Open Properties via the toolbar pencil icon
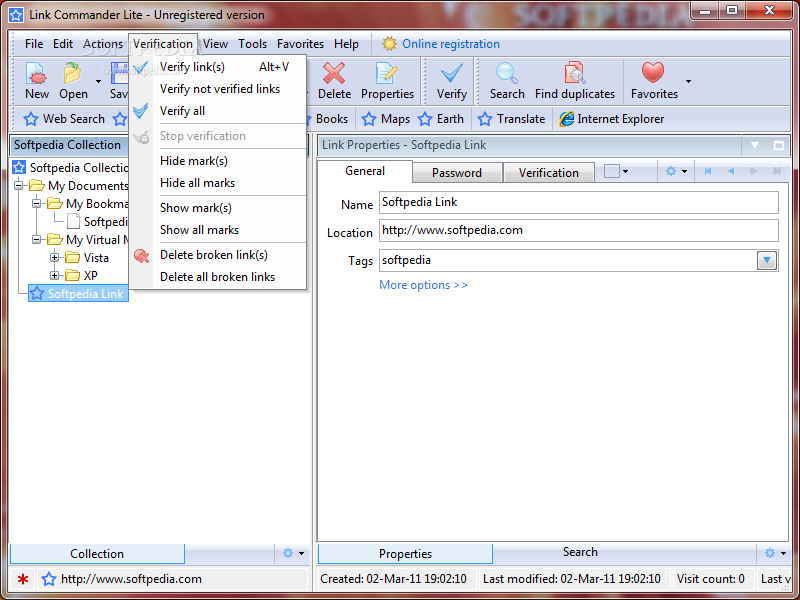800x600 pixels. (387, 74)
